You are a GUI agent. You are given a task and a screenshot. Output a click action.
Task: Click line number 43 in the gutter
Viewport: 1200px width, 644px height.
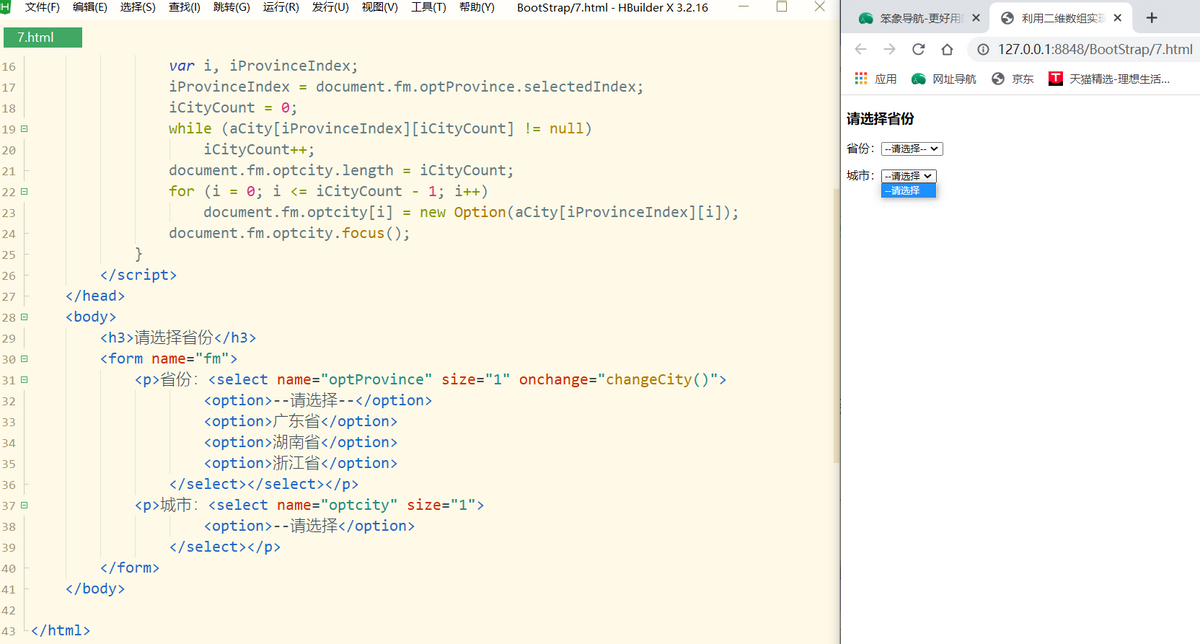pyautogui.click(x=9, y=631)
